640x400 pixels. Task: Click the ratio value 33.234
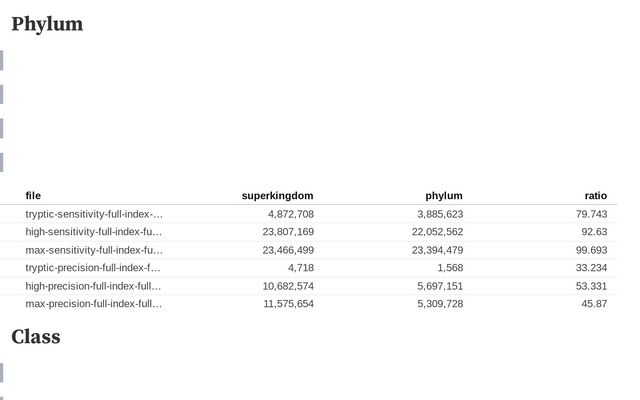(x=588, y=268)
